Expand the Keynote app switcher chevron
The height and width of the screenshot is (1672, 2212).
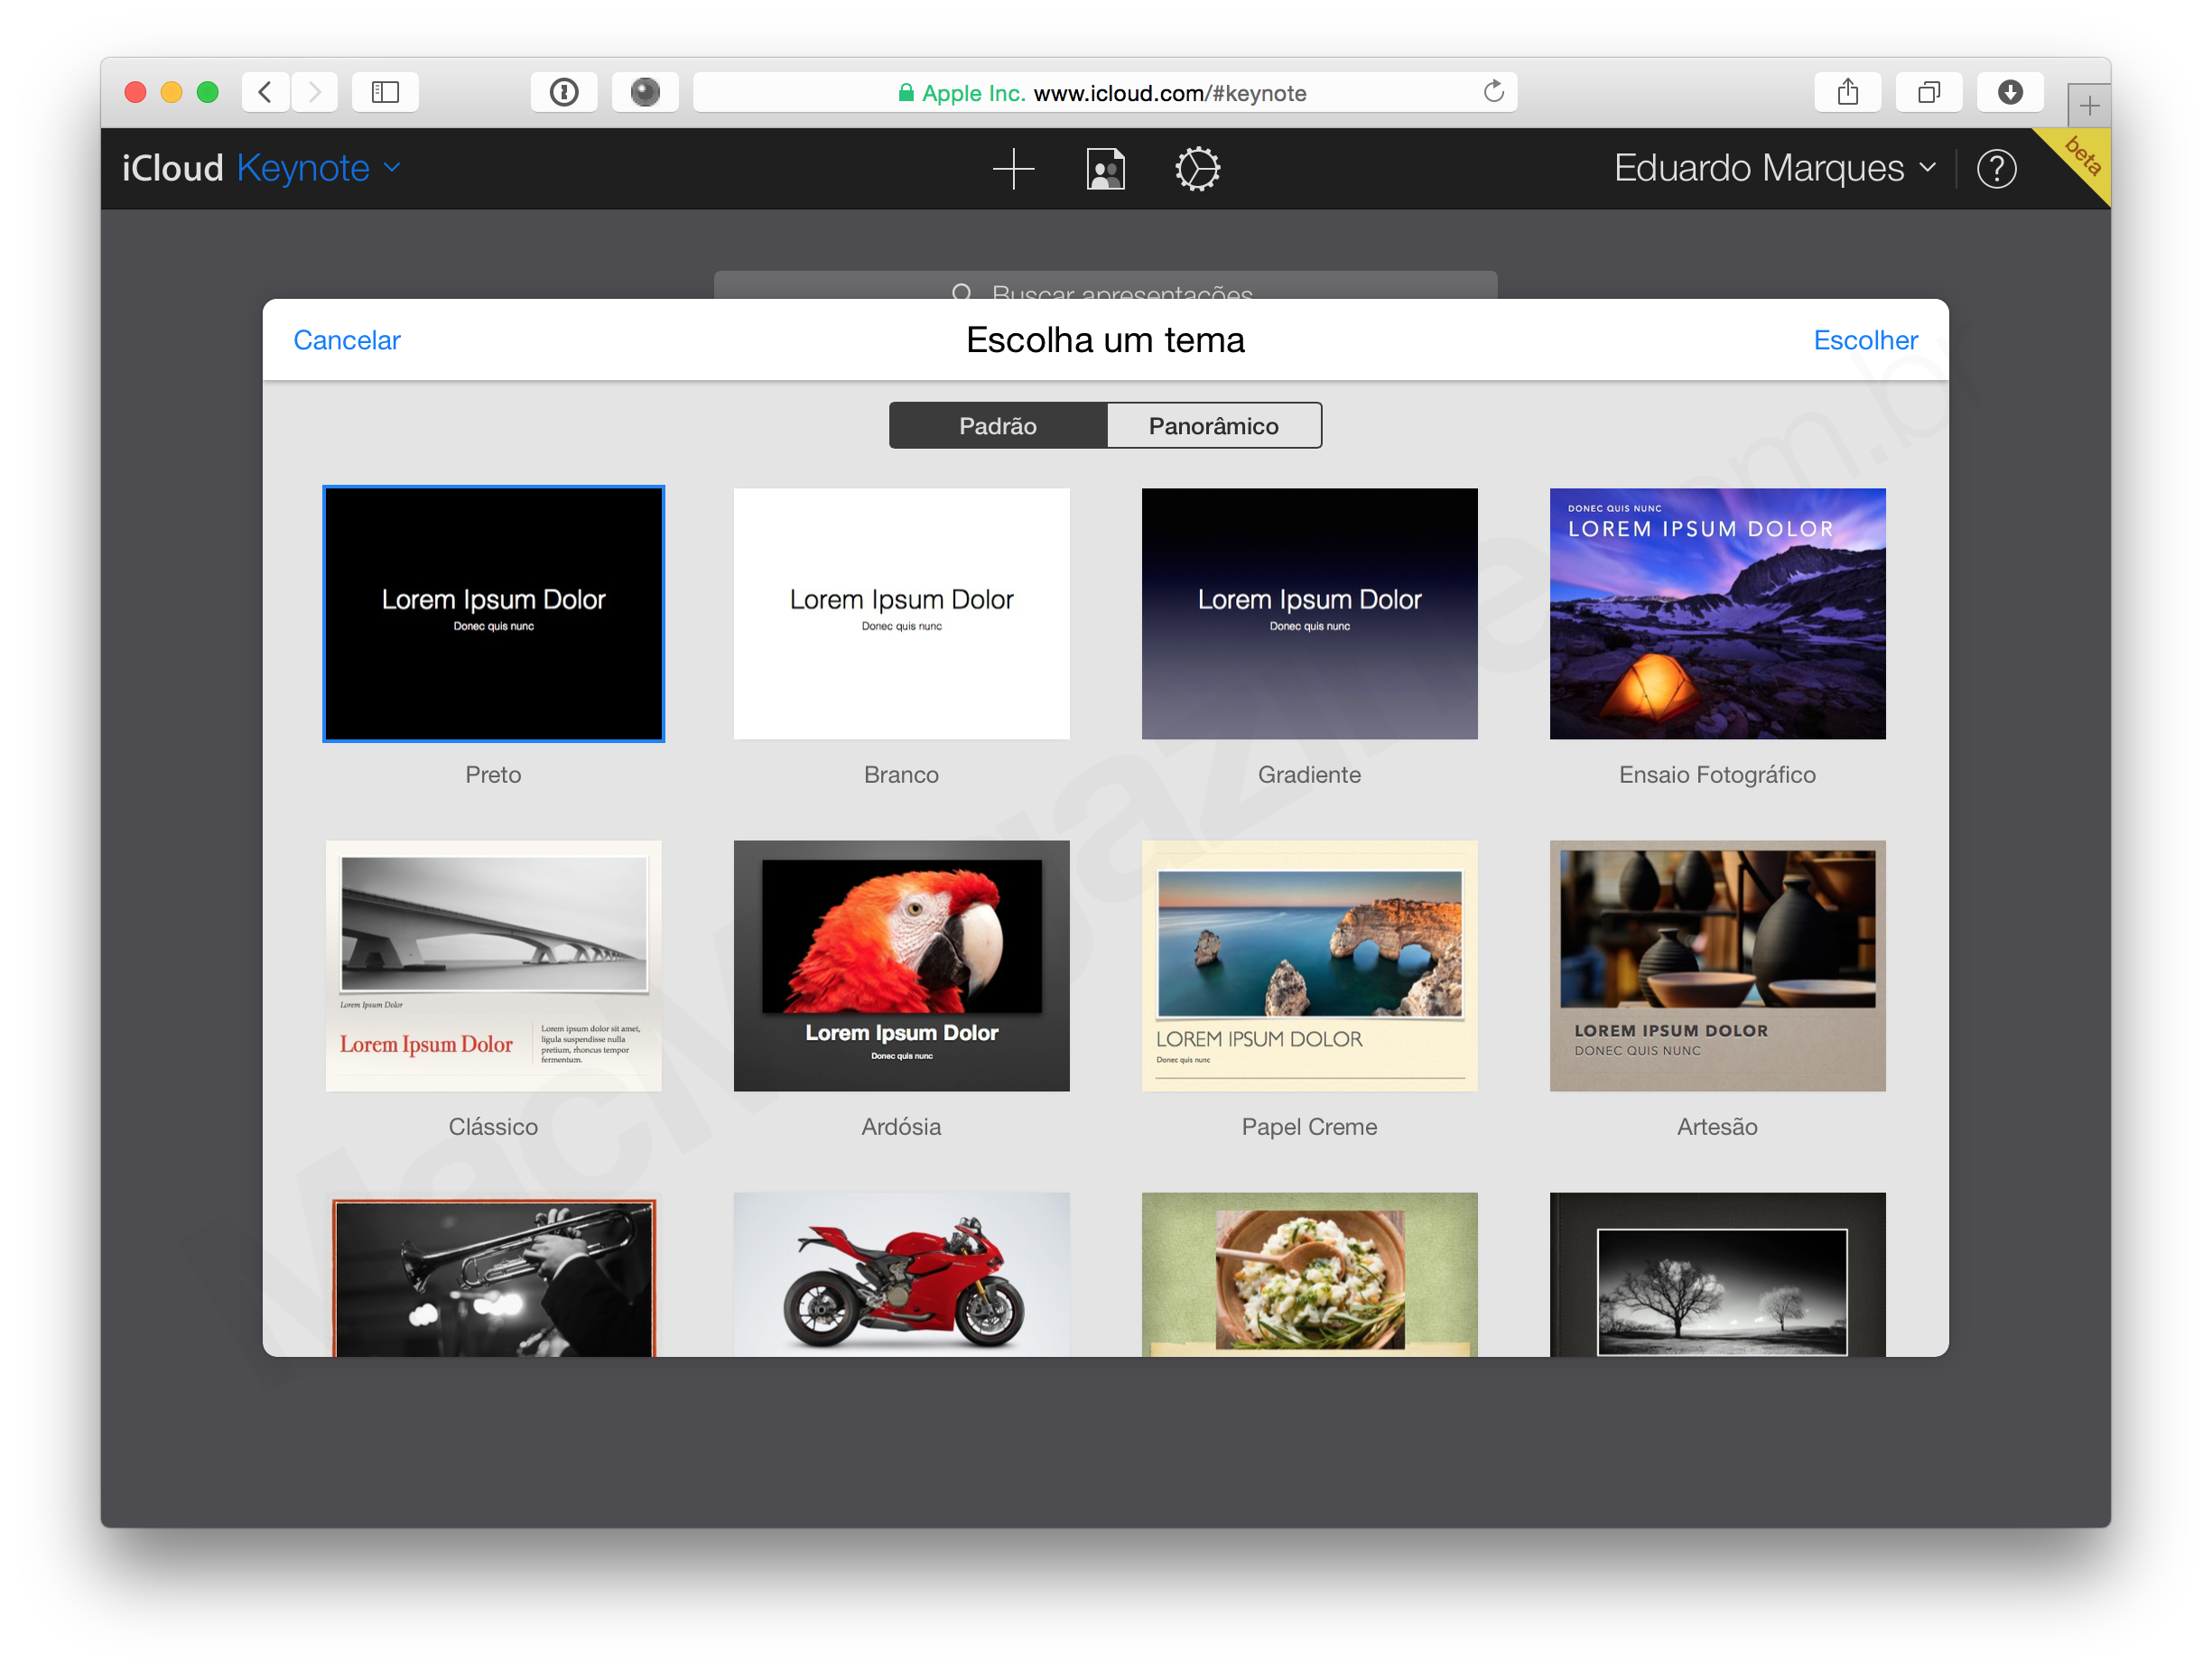pos(390,168)
